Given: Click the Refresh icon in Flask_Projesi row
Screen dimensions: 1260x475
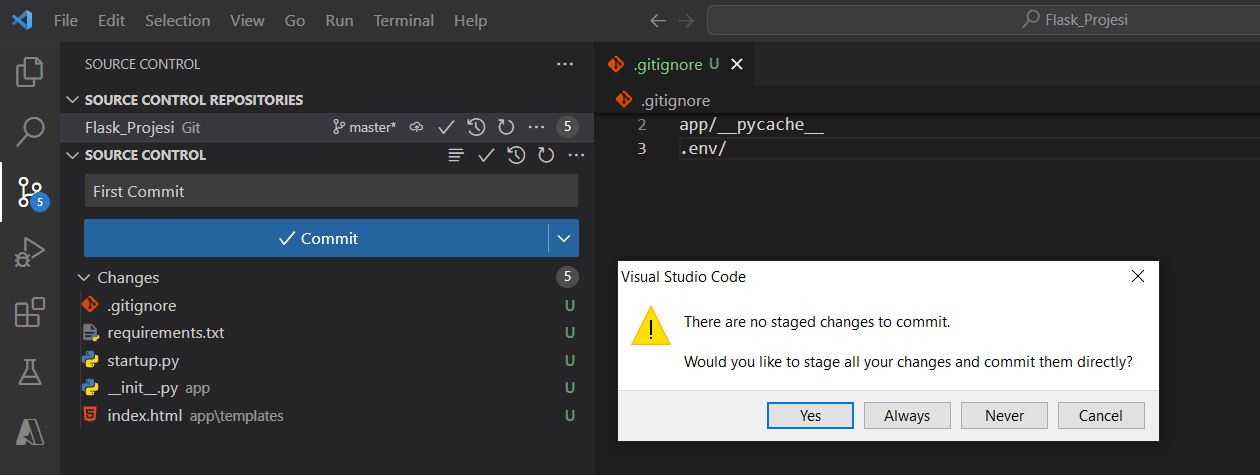Looking at the screenshot, I should pos(506,127).
